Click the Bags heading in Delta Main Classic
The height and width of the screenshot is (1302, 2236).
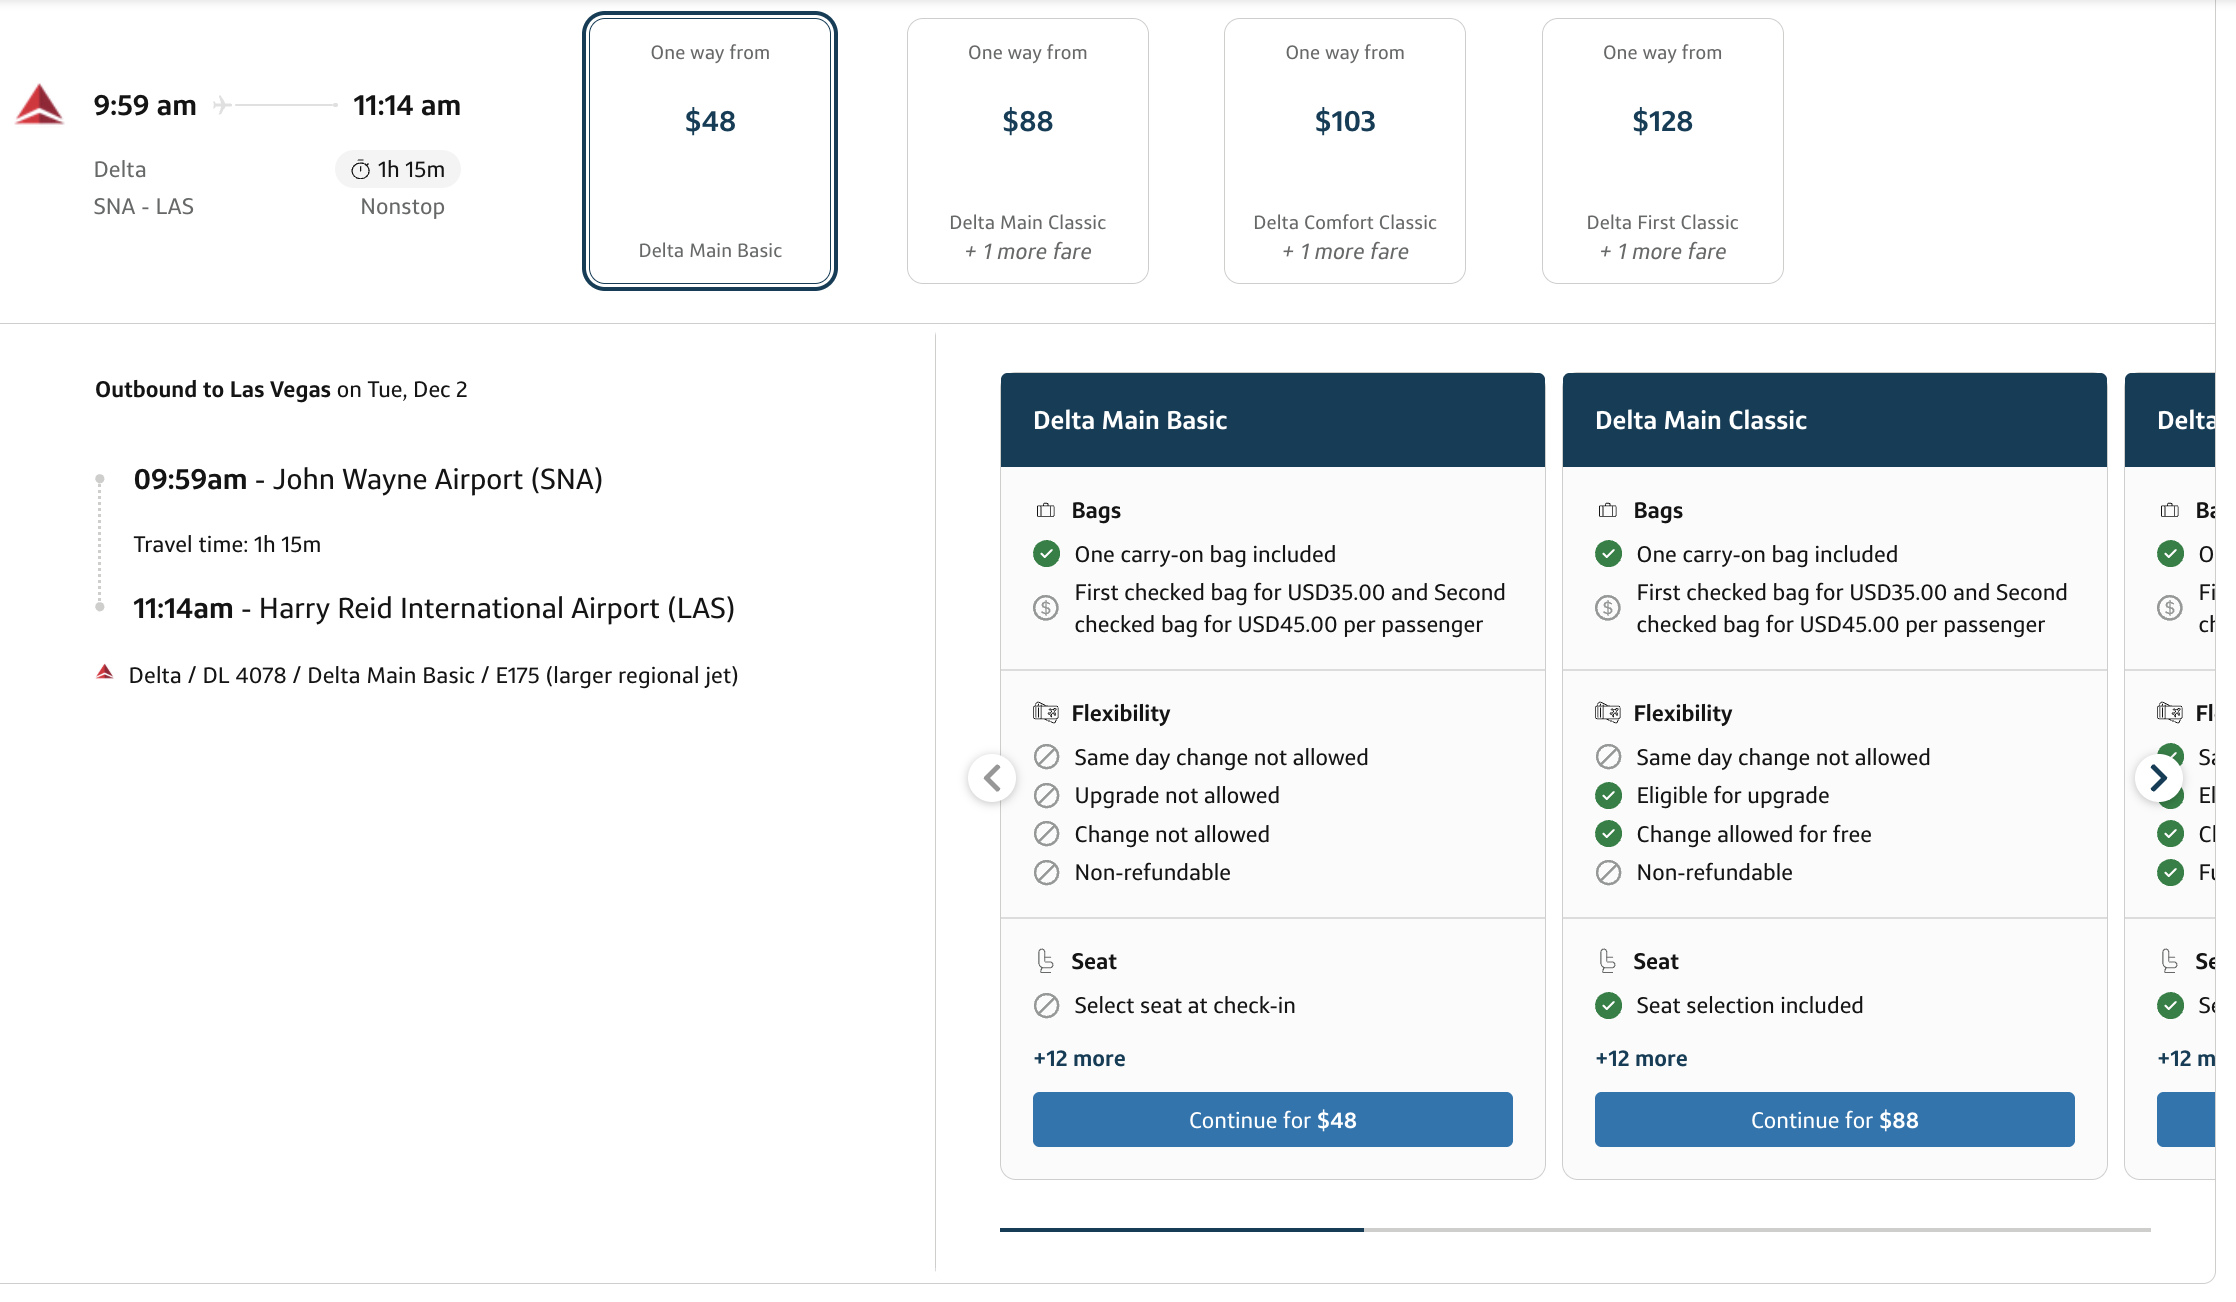[x=1658, y=511]
